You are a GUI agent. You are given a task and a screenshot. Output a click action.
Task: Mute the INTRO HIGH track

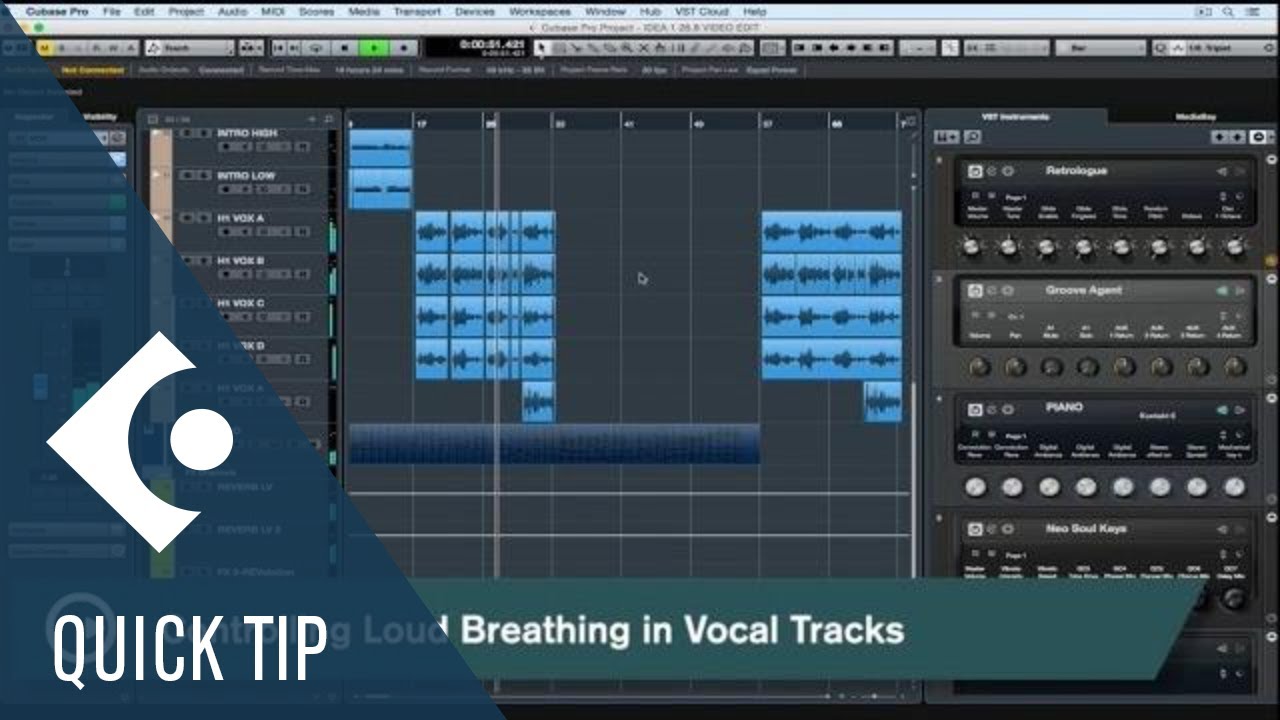tap(186, 133)
